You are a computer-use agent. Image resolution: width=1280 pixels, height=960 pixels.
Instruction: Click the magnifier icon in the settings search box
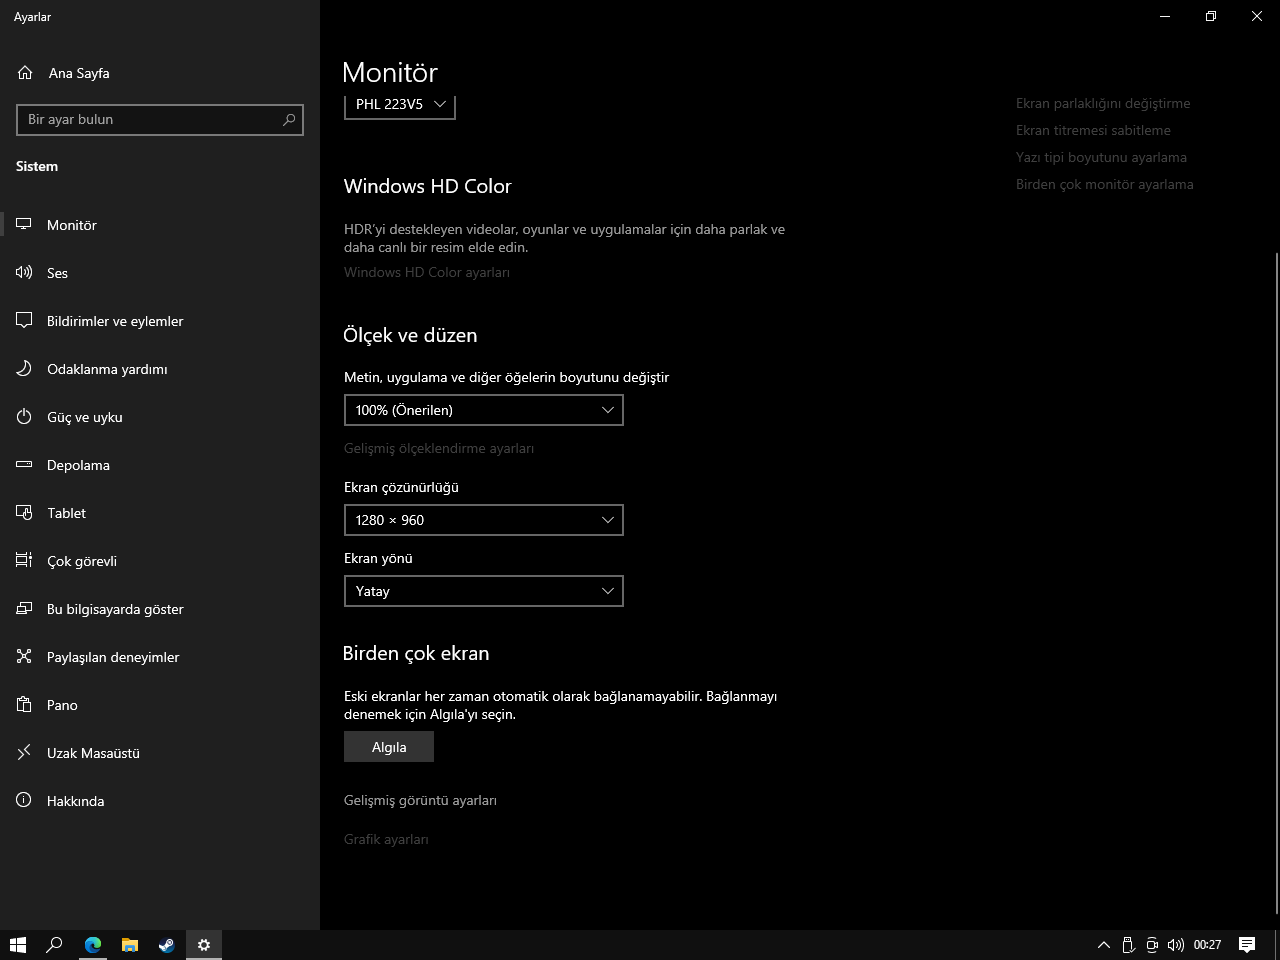pos(289,120)
